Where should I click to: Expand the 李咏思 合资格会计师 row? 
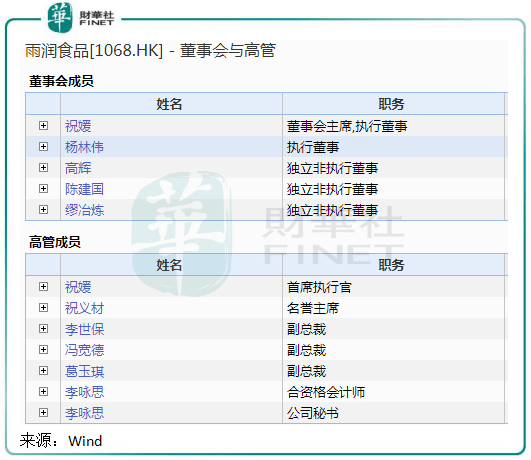pos(43,392)
